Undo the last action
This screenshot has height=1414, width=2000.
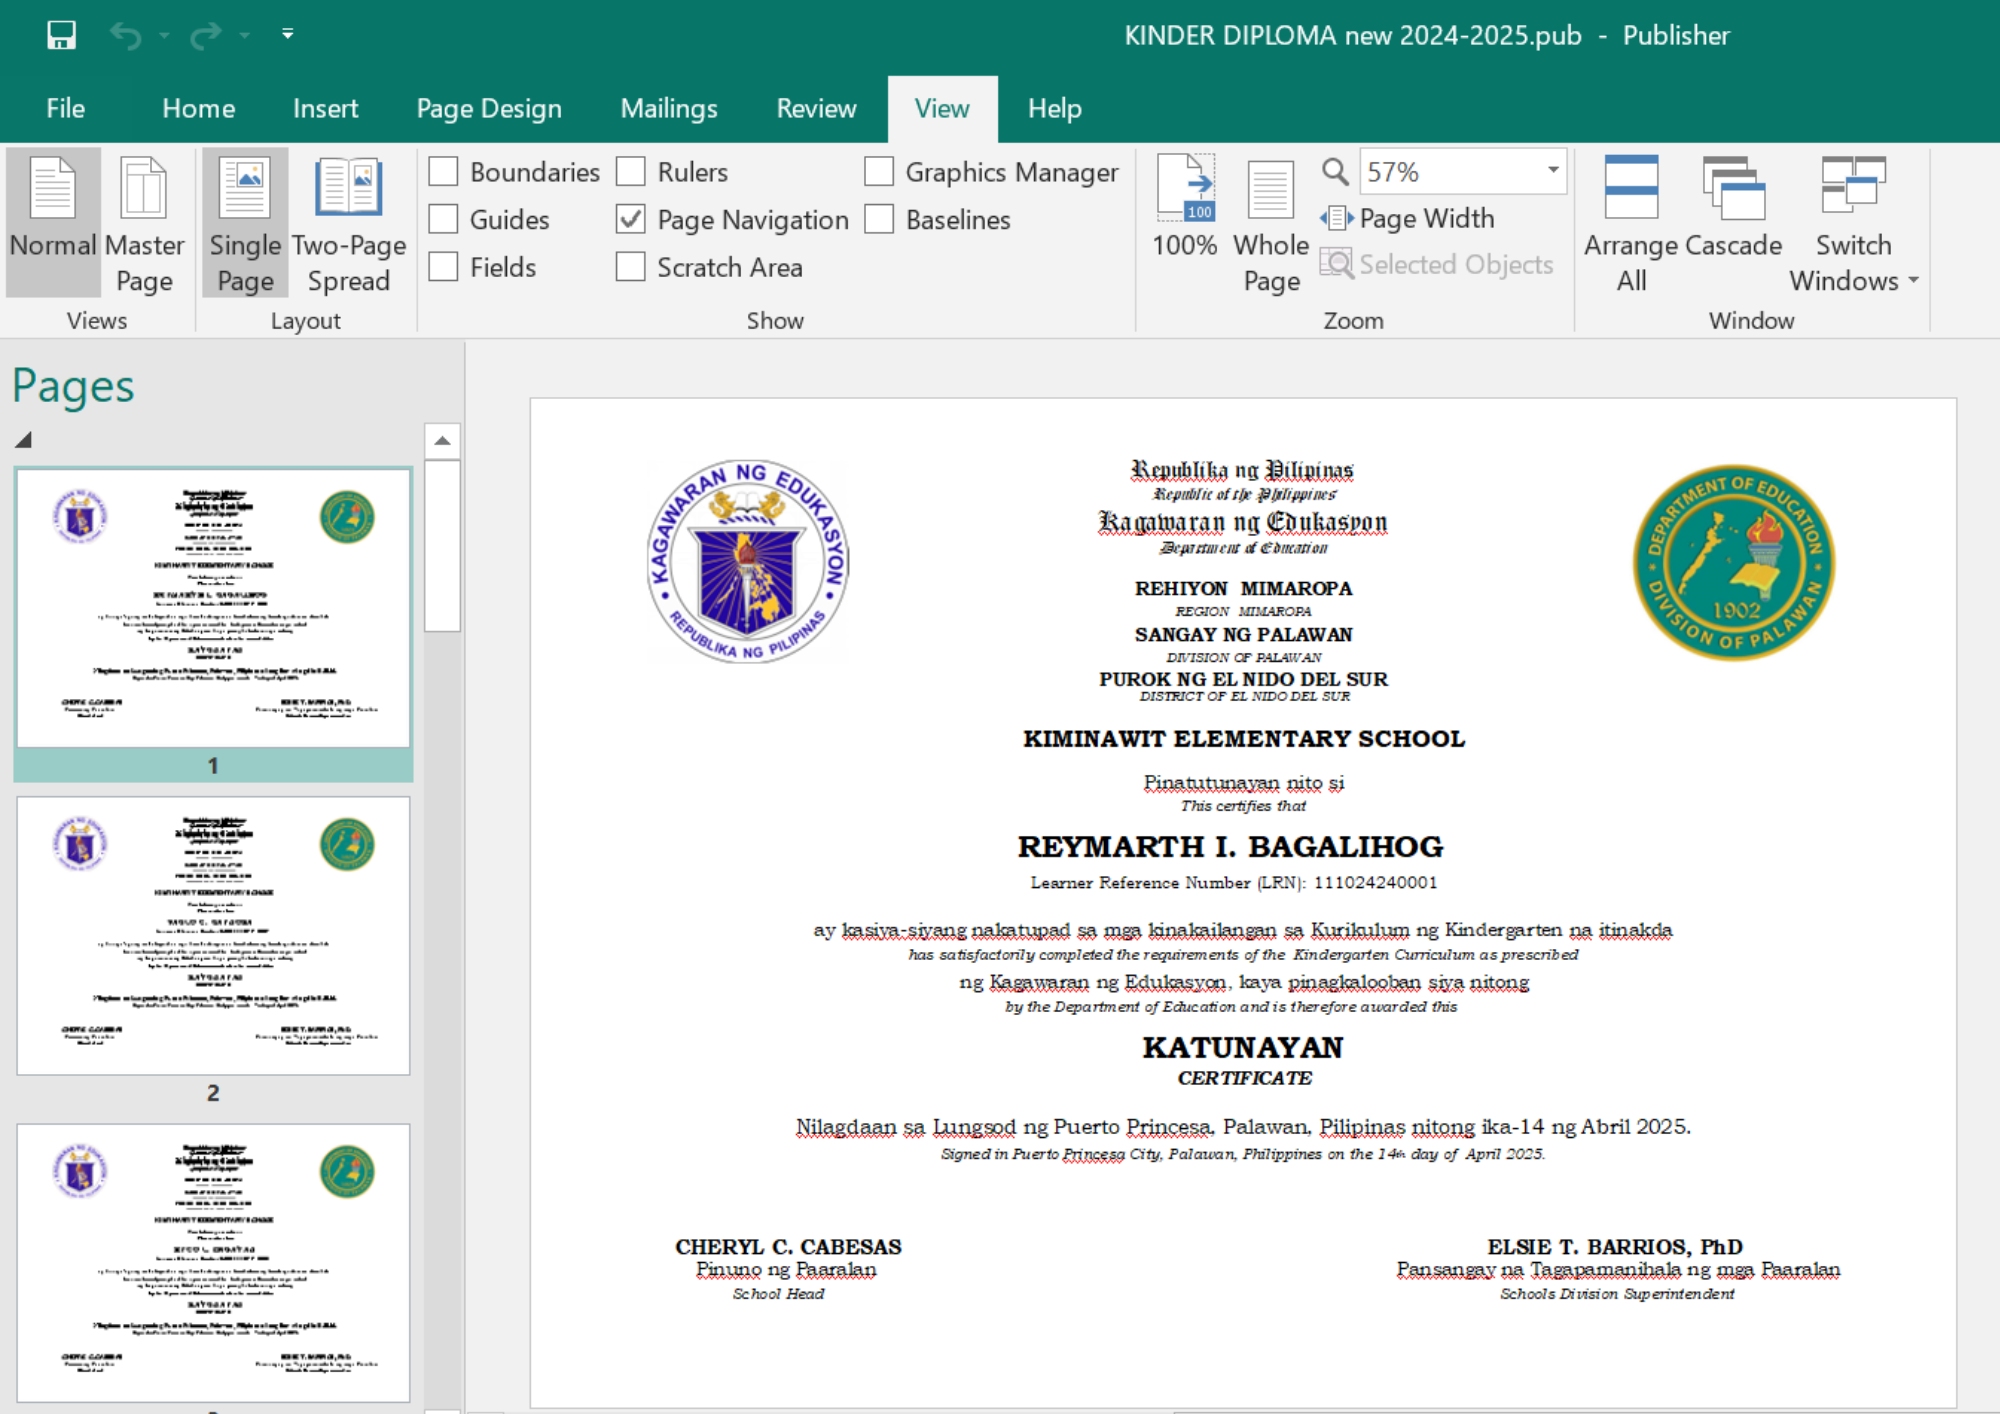coord(126,36)
